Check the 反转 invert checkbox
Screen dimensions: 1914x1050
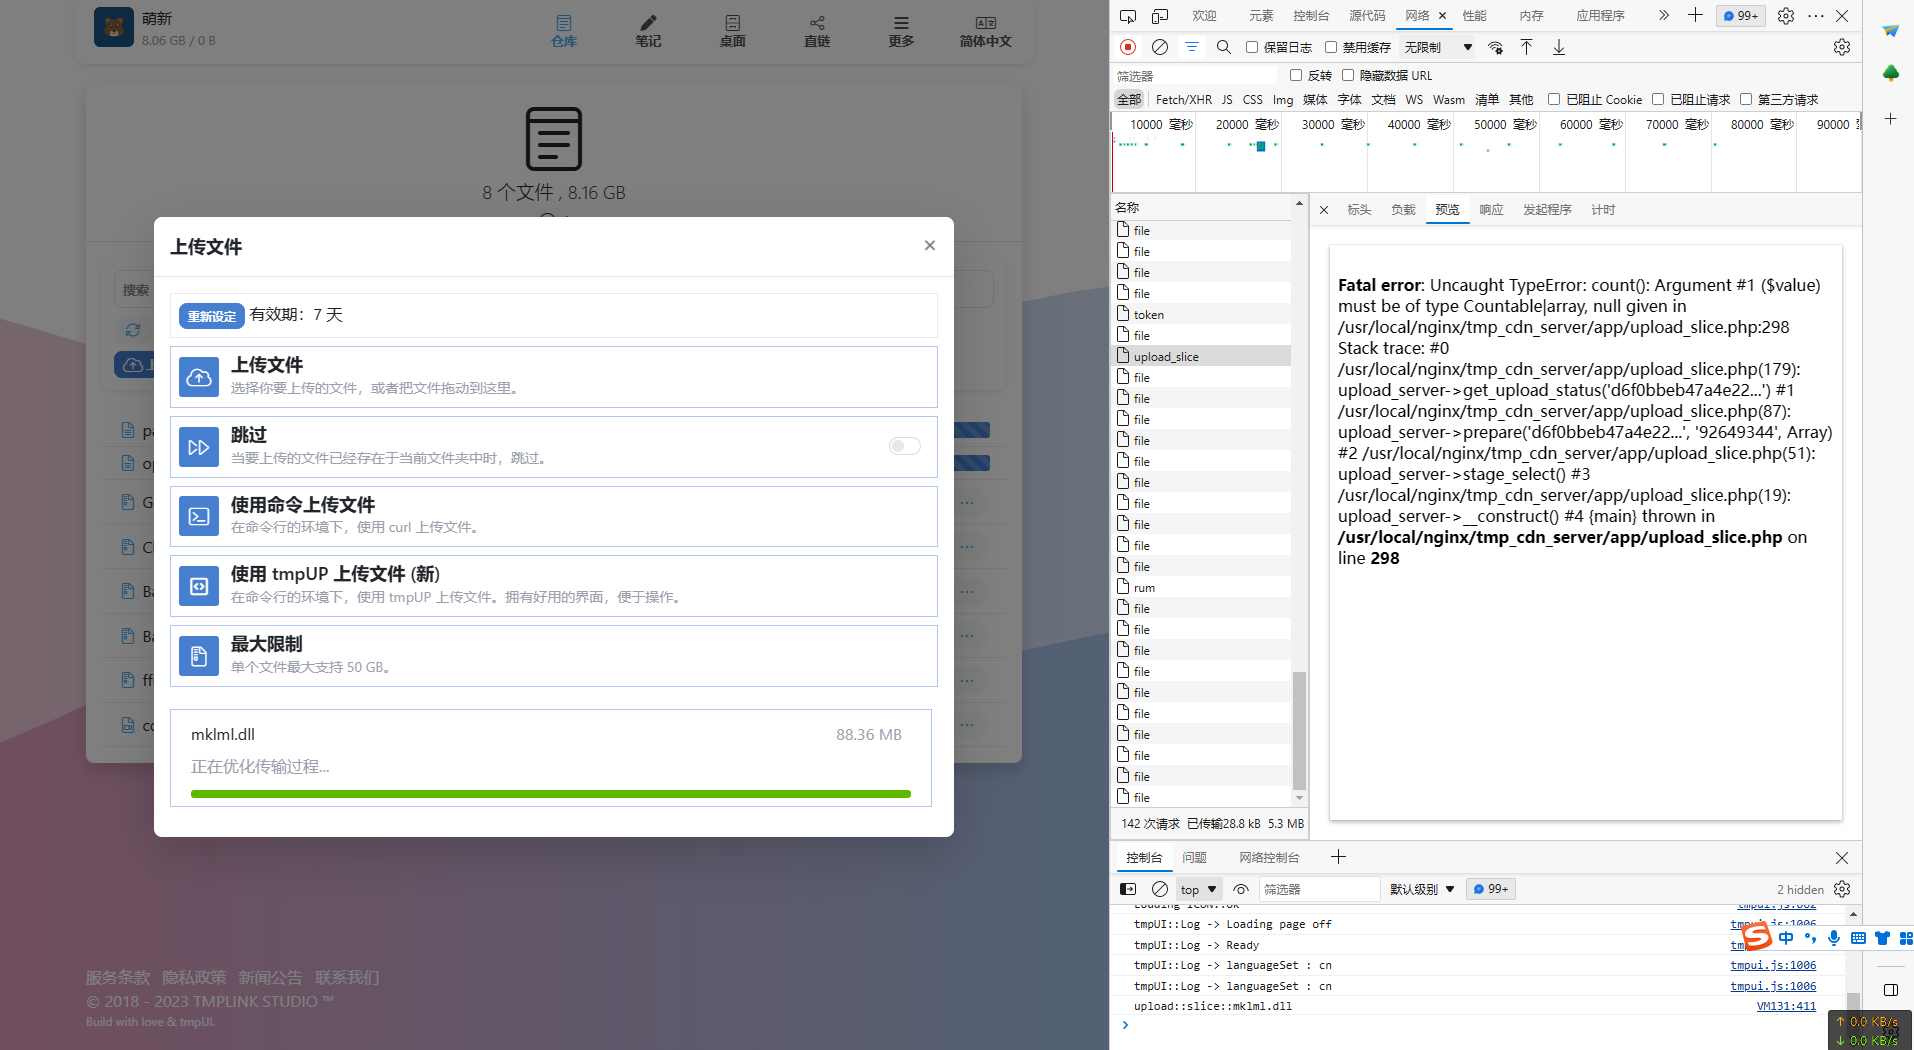tap(1296, 75)
